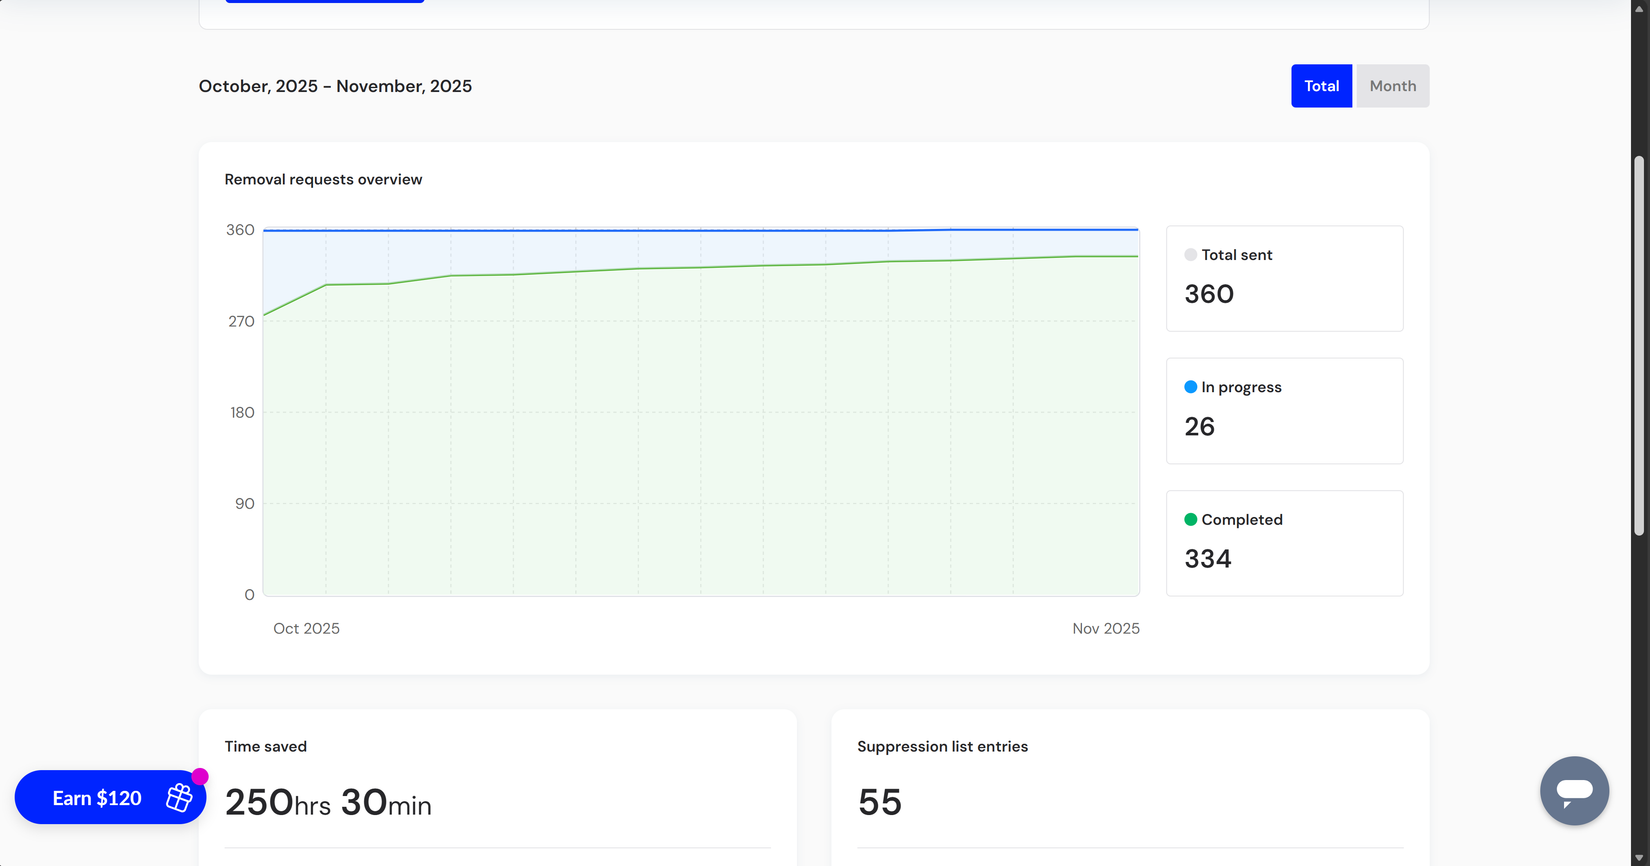Click the gray Total sent legend dot

(x=1190, y=255)
